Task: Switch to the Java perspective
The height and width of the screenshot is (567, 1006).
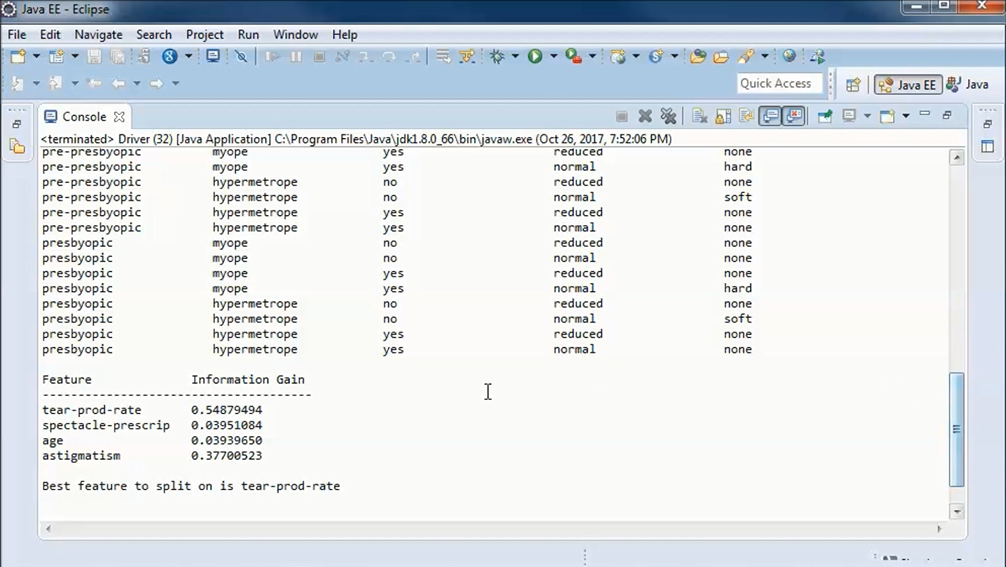Action: pos(968,85)
